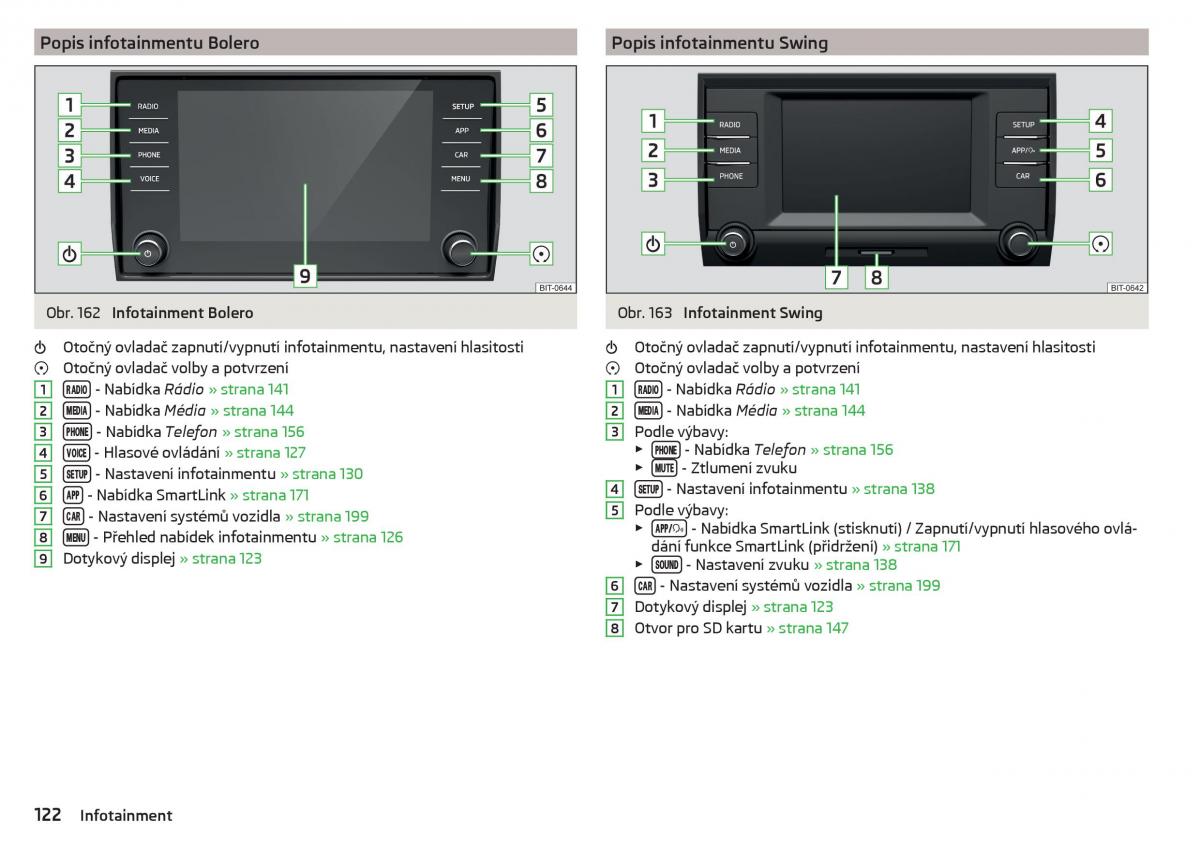Click the selection knob on the Swing unit
Viewport: 1200px width, 845px height.
tap(1018, 241)
